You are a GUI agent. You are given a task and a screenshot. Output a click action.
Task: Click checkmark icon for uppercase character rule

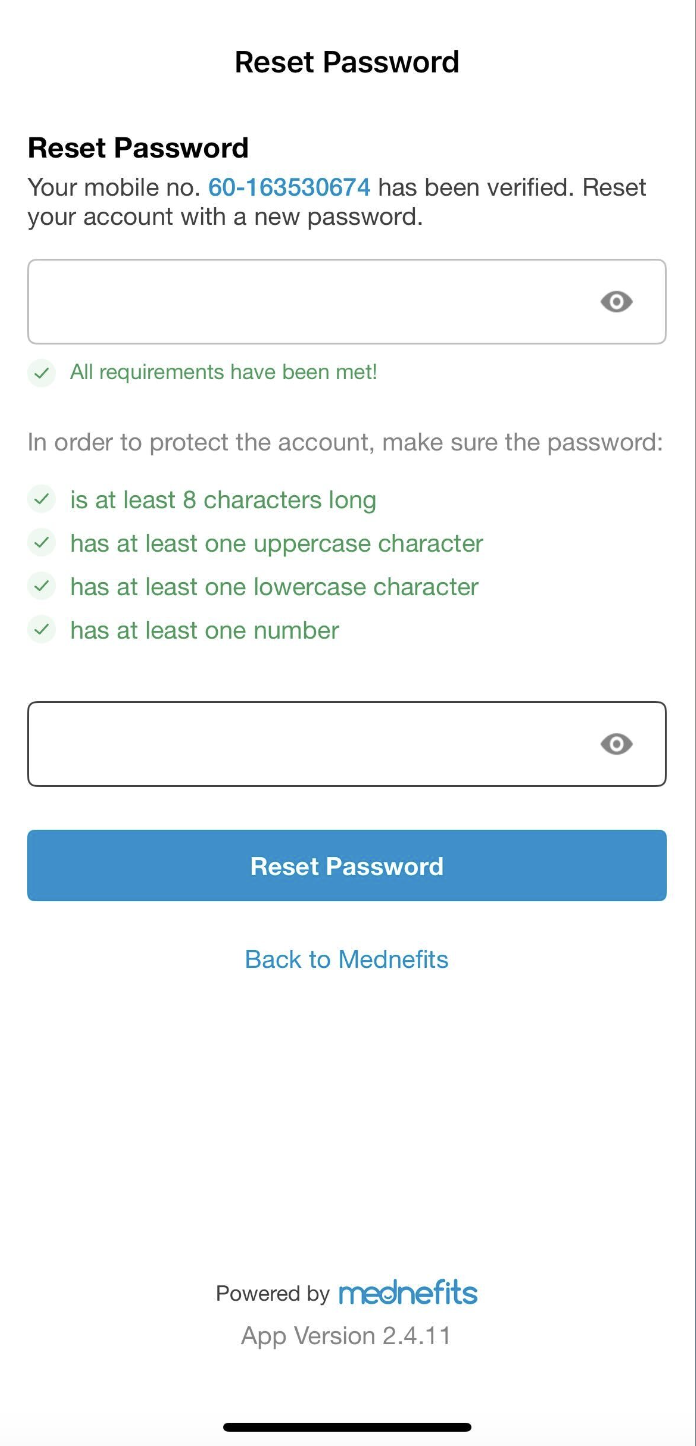pyautogui.click(x=41, y=543)
